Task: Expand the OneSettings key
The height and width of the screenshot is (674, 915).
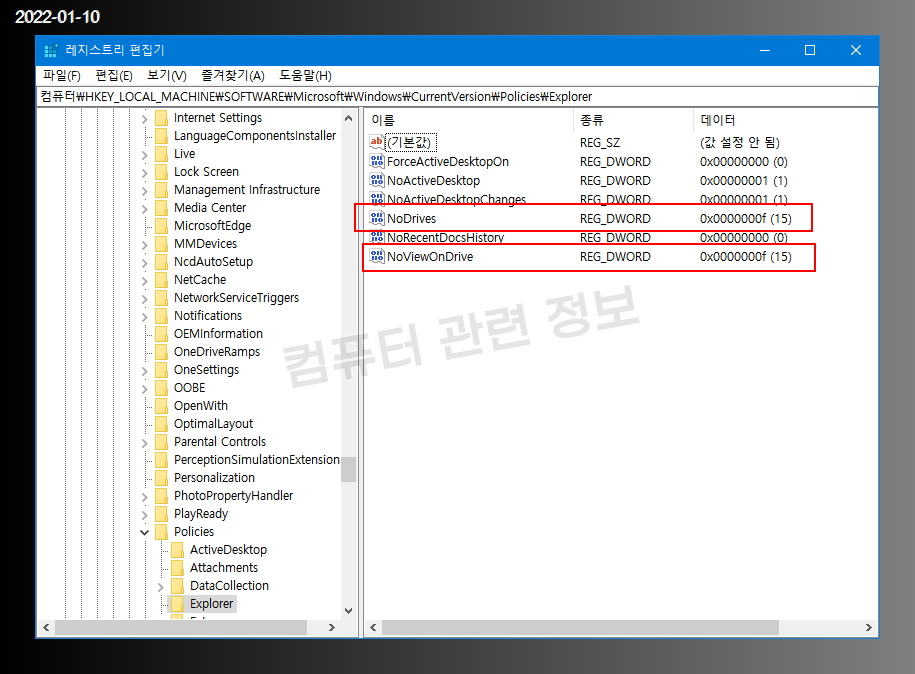Action: (x=145, y=371)
